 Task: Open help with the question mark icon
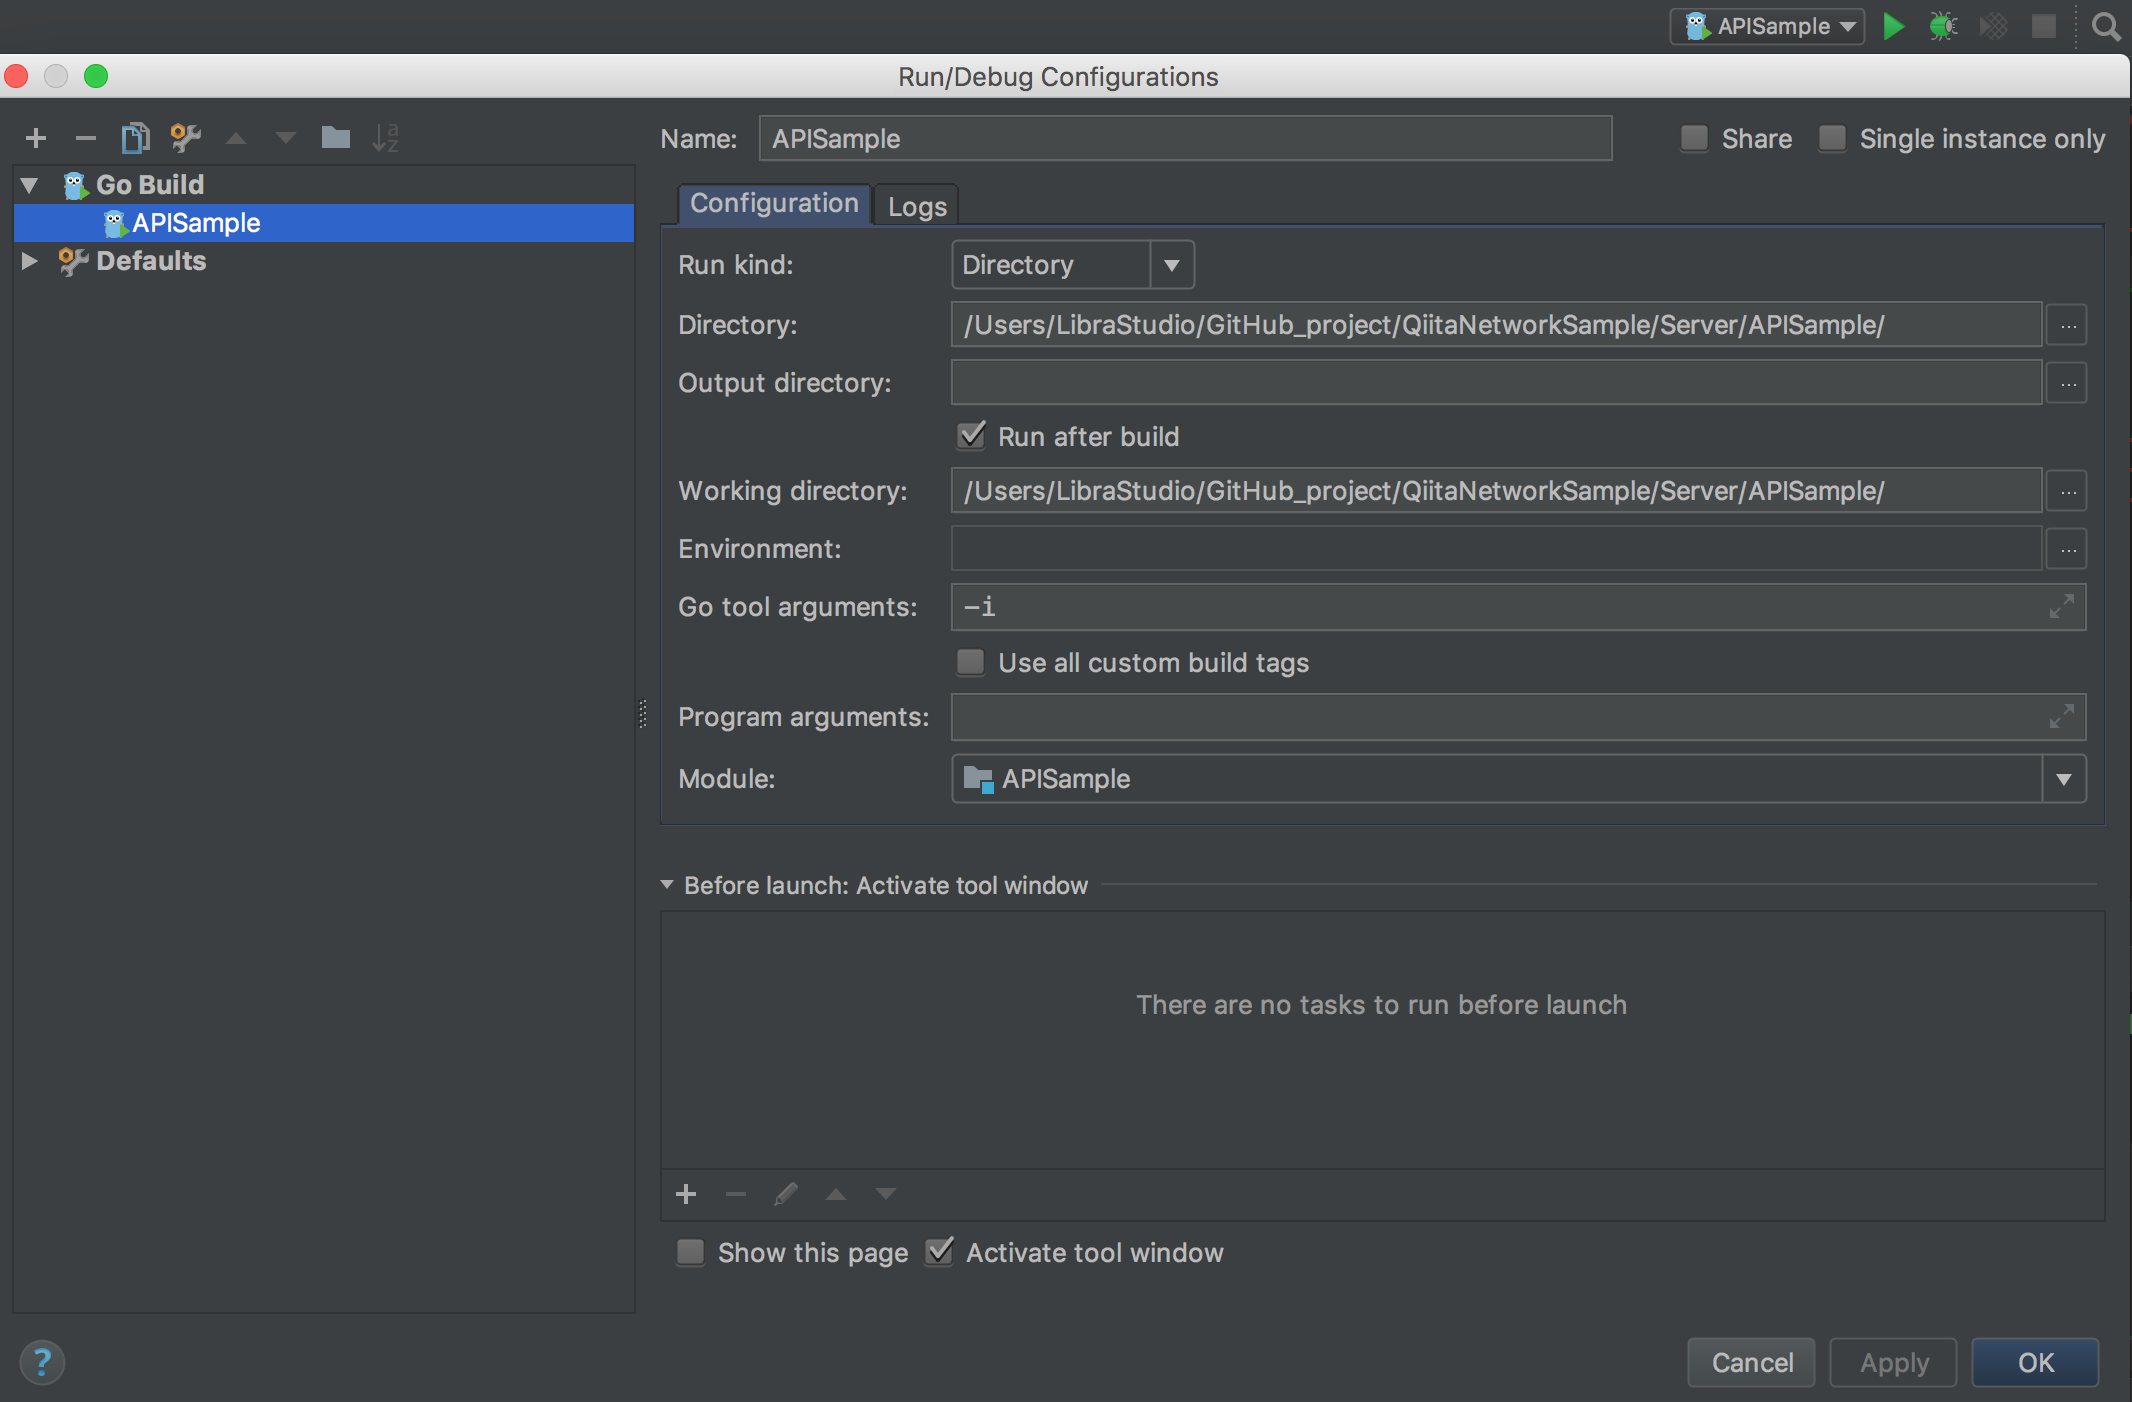(41, 1362)
